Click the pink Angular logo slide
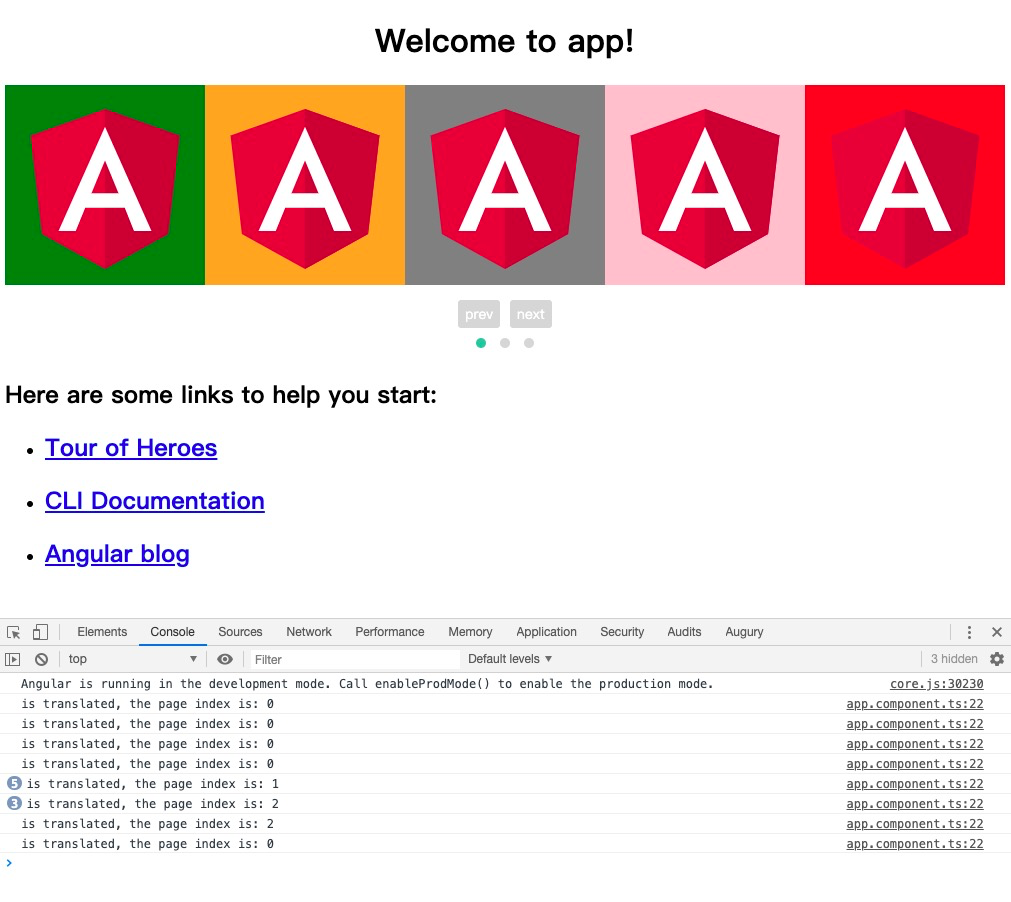The width and height of the screenshot is (1011, 902). point(705,184)
